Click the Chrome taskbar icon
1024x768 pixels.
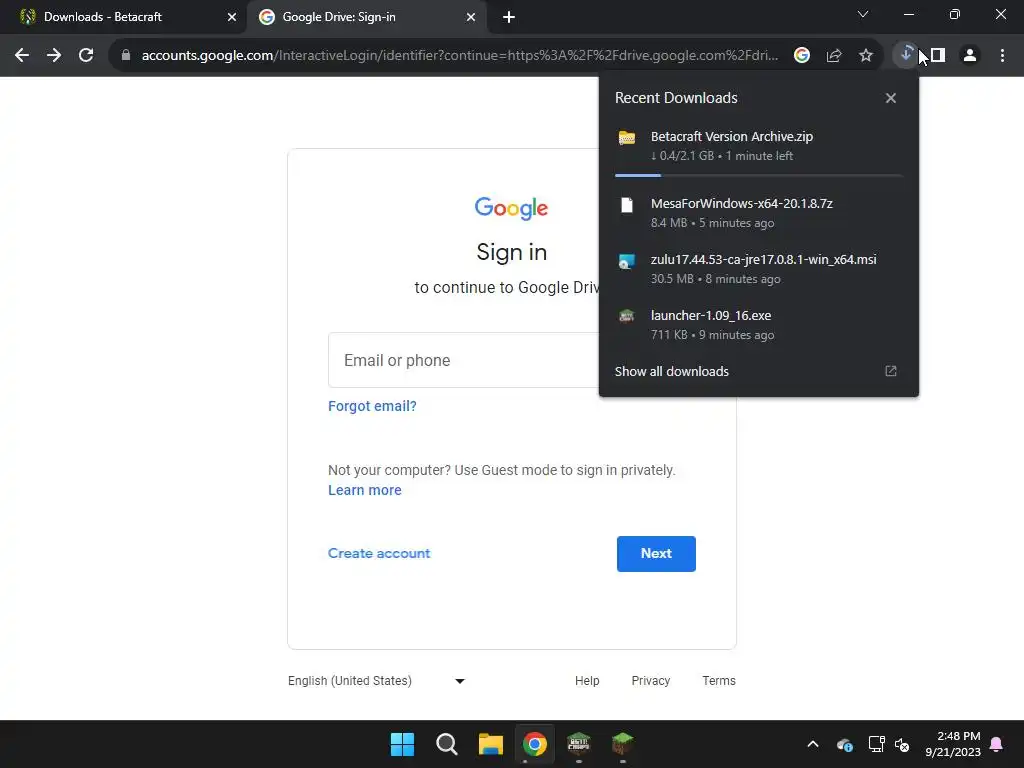coord(535,744)
